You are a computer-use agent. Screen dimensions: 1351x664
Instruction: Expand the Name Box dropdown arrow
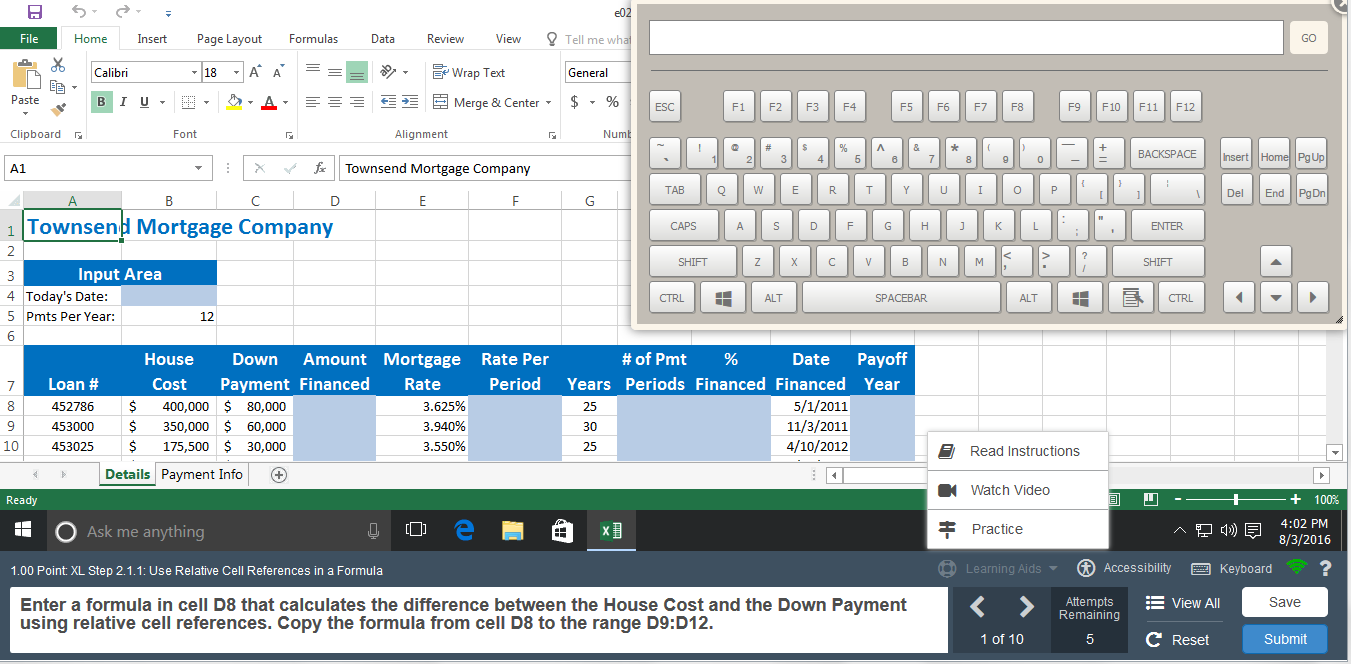point(198,168)
